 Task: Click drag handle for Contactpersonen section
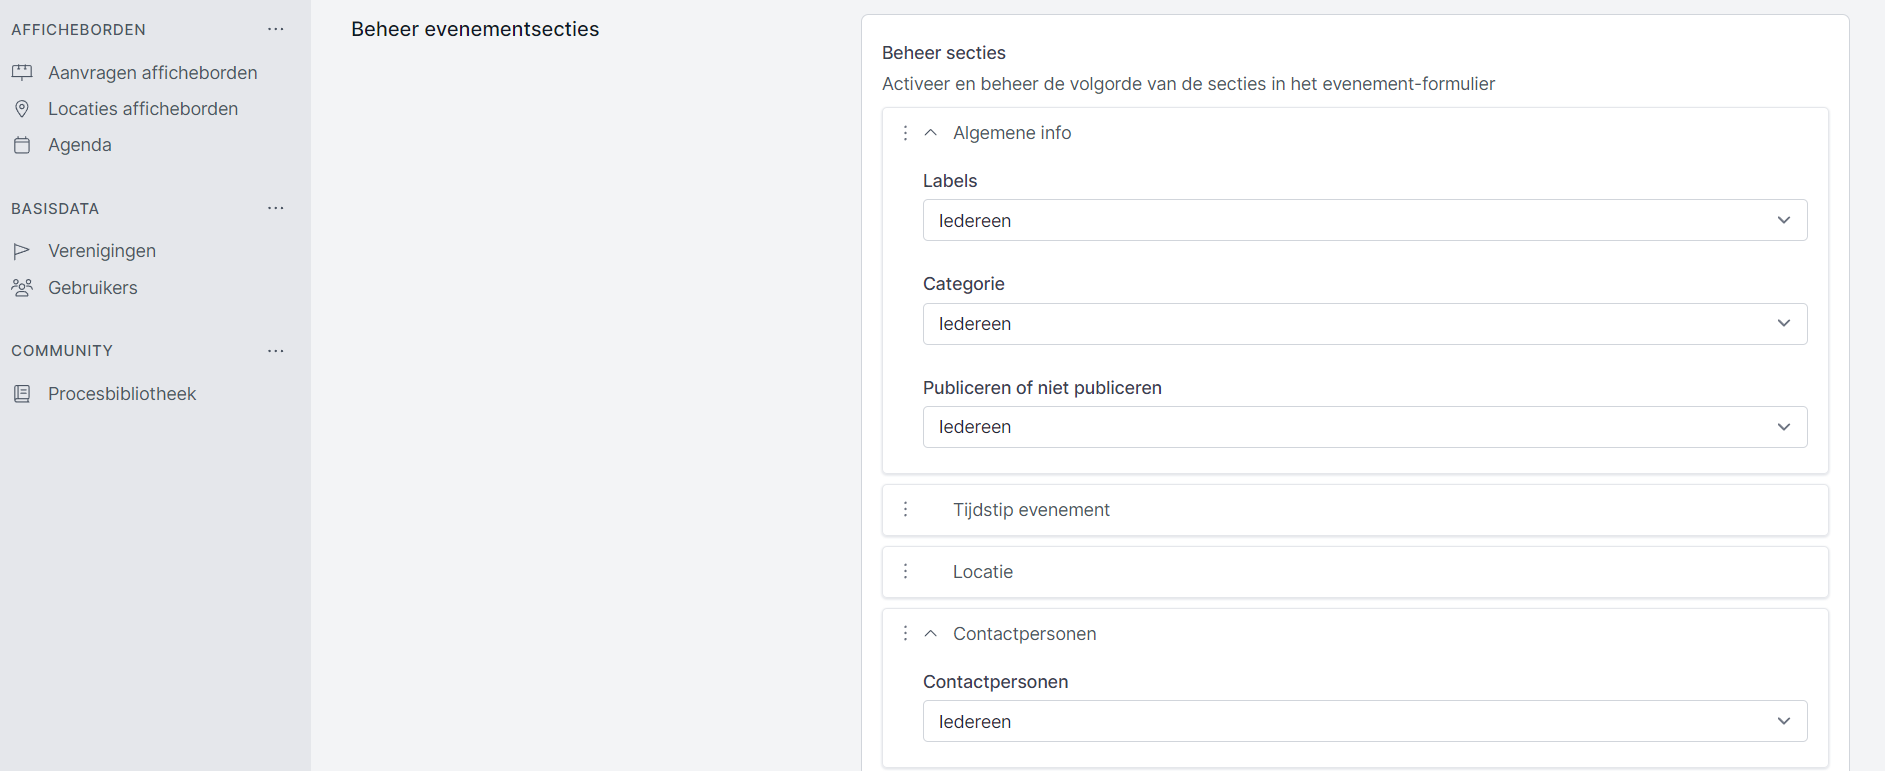click(906, 634)
